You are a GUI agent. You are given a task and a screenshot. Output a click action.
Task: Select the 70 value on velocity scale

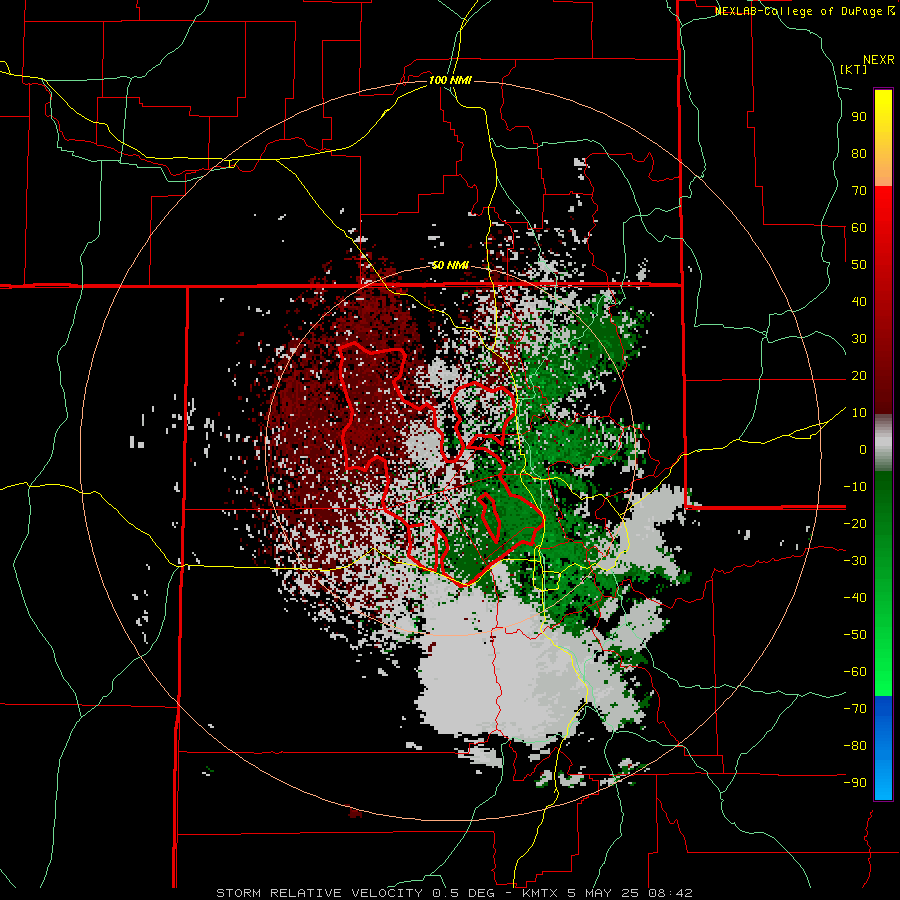point(859,191)
